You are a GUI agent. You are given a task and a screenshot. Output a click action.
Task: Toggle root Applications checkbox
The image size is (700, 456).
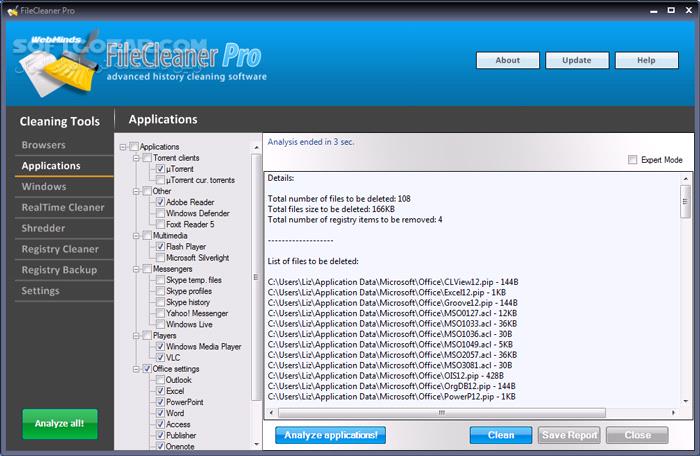pyautogui.click(x=134, y=146)
